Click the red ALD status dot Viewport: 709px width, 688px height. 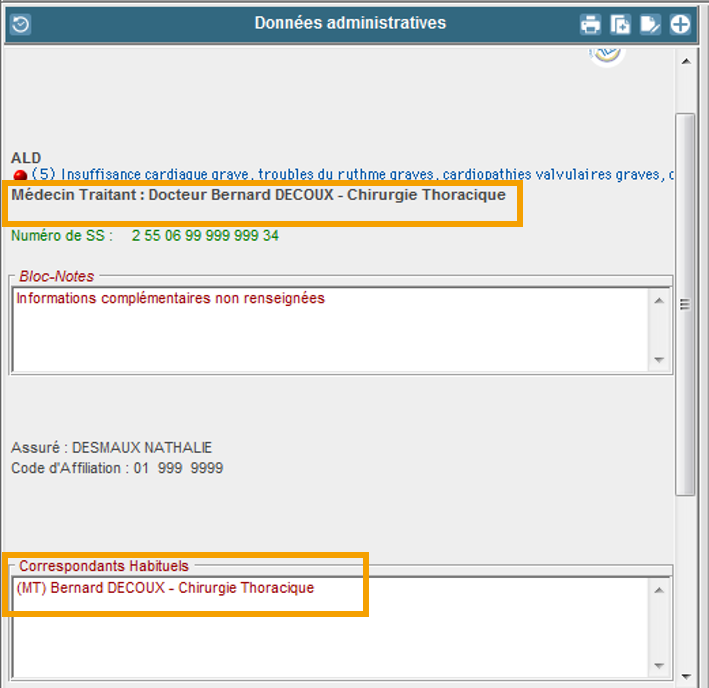pos(20,176)
